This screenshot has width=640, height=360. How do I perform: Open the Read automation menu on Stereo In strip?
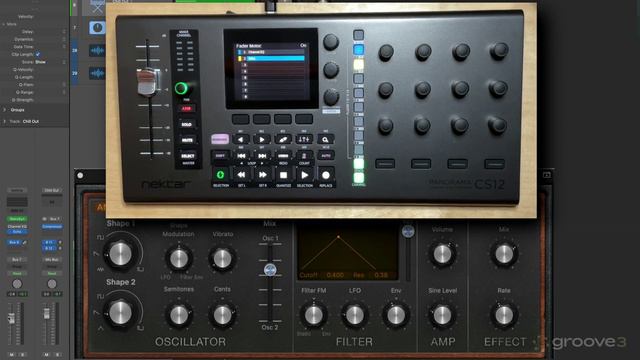17,273
